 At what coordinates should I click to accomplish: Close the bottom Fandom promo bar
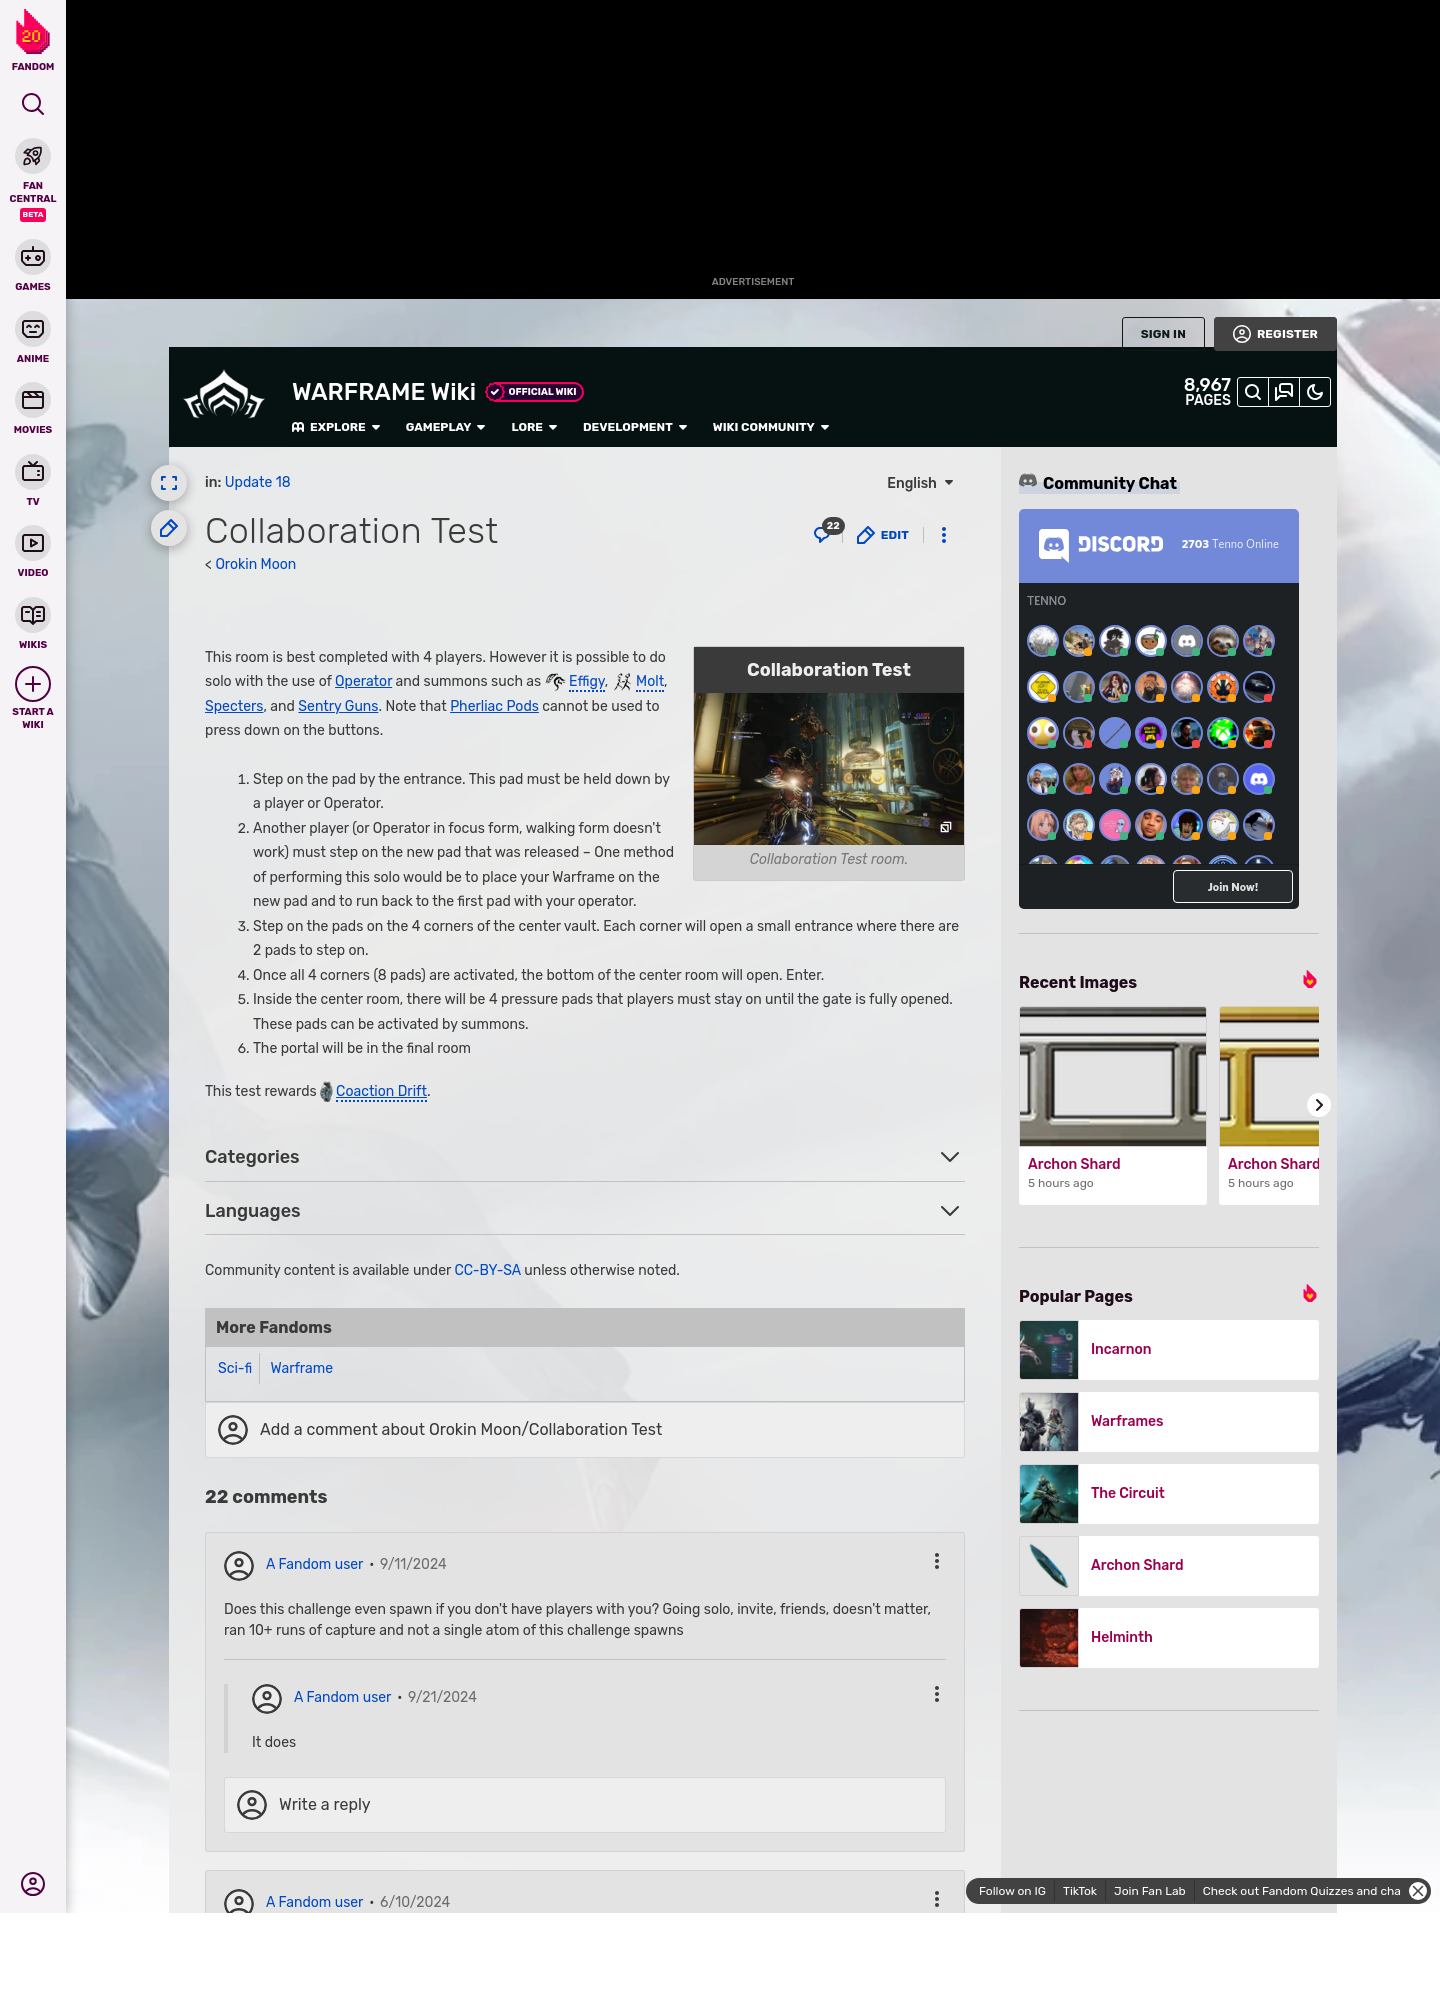1418,1891
